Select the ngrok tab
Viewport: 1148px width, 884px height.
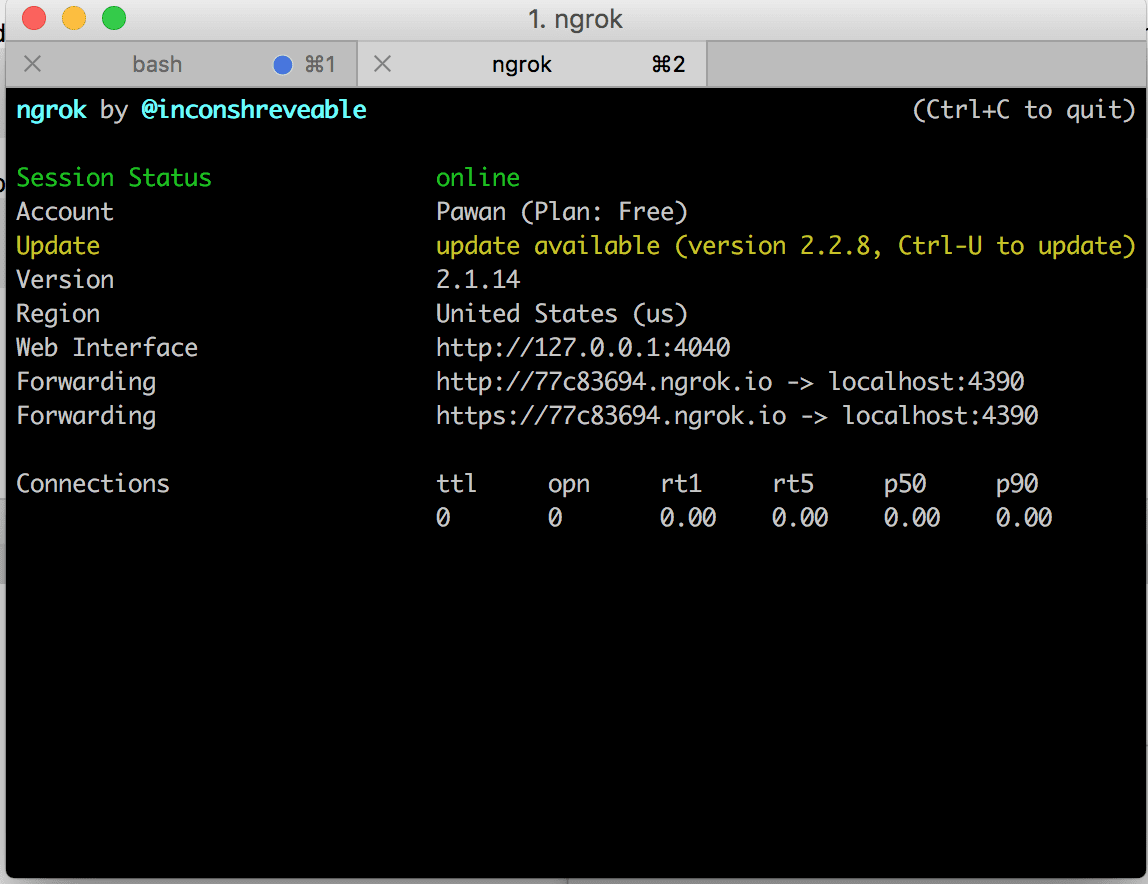(521, 65)
